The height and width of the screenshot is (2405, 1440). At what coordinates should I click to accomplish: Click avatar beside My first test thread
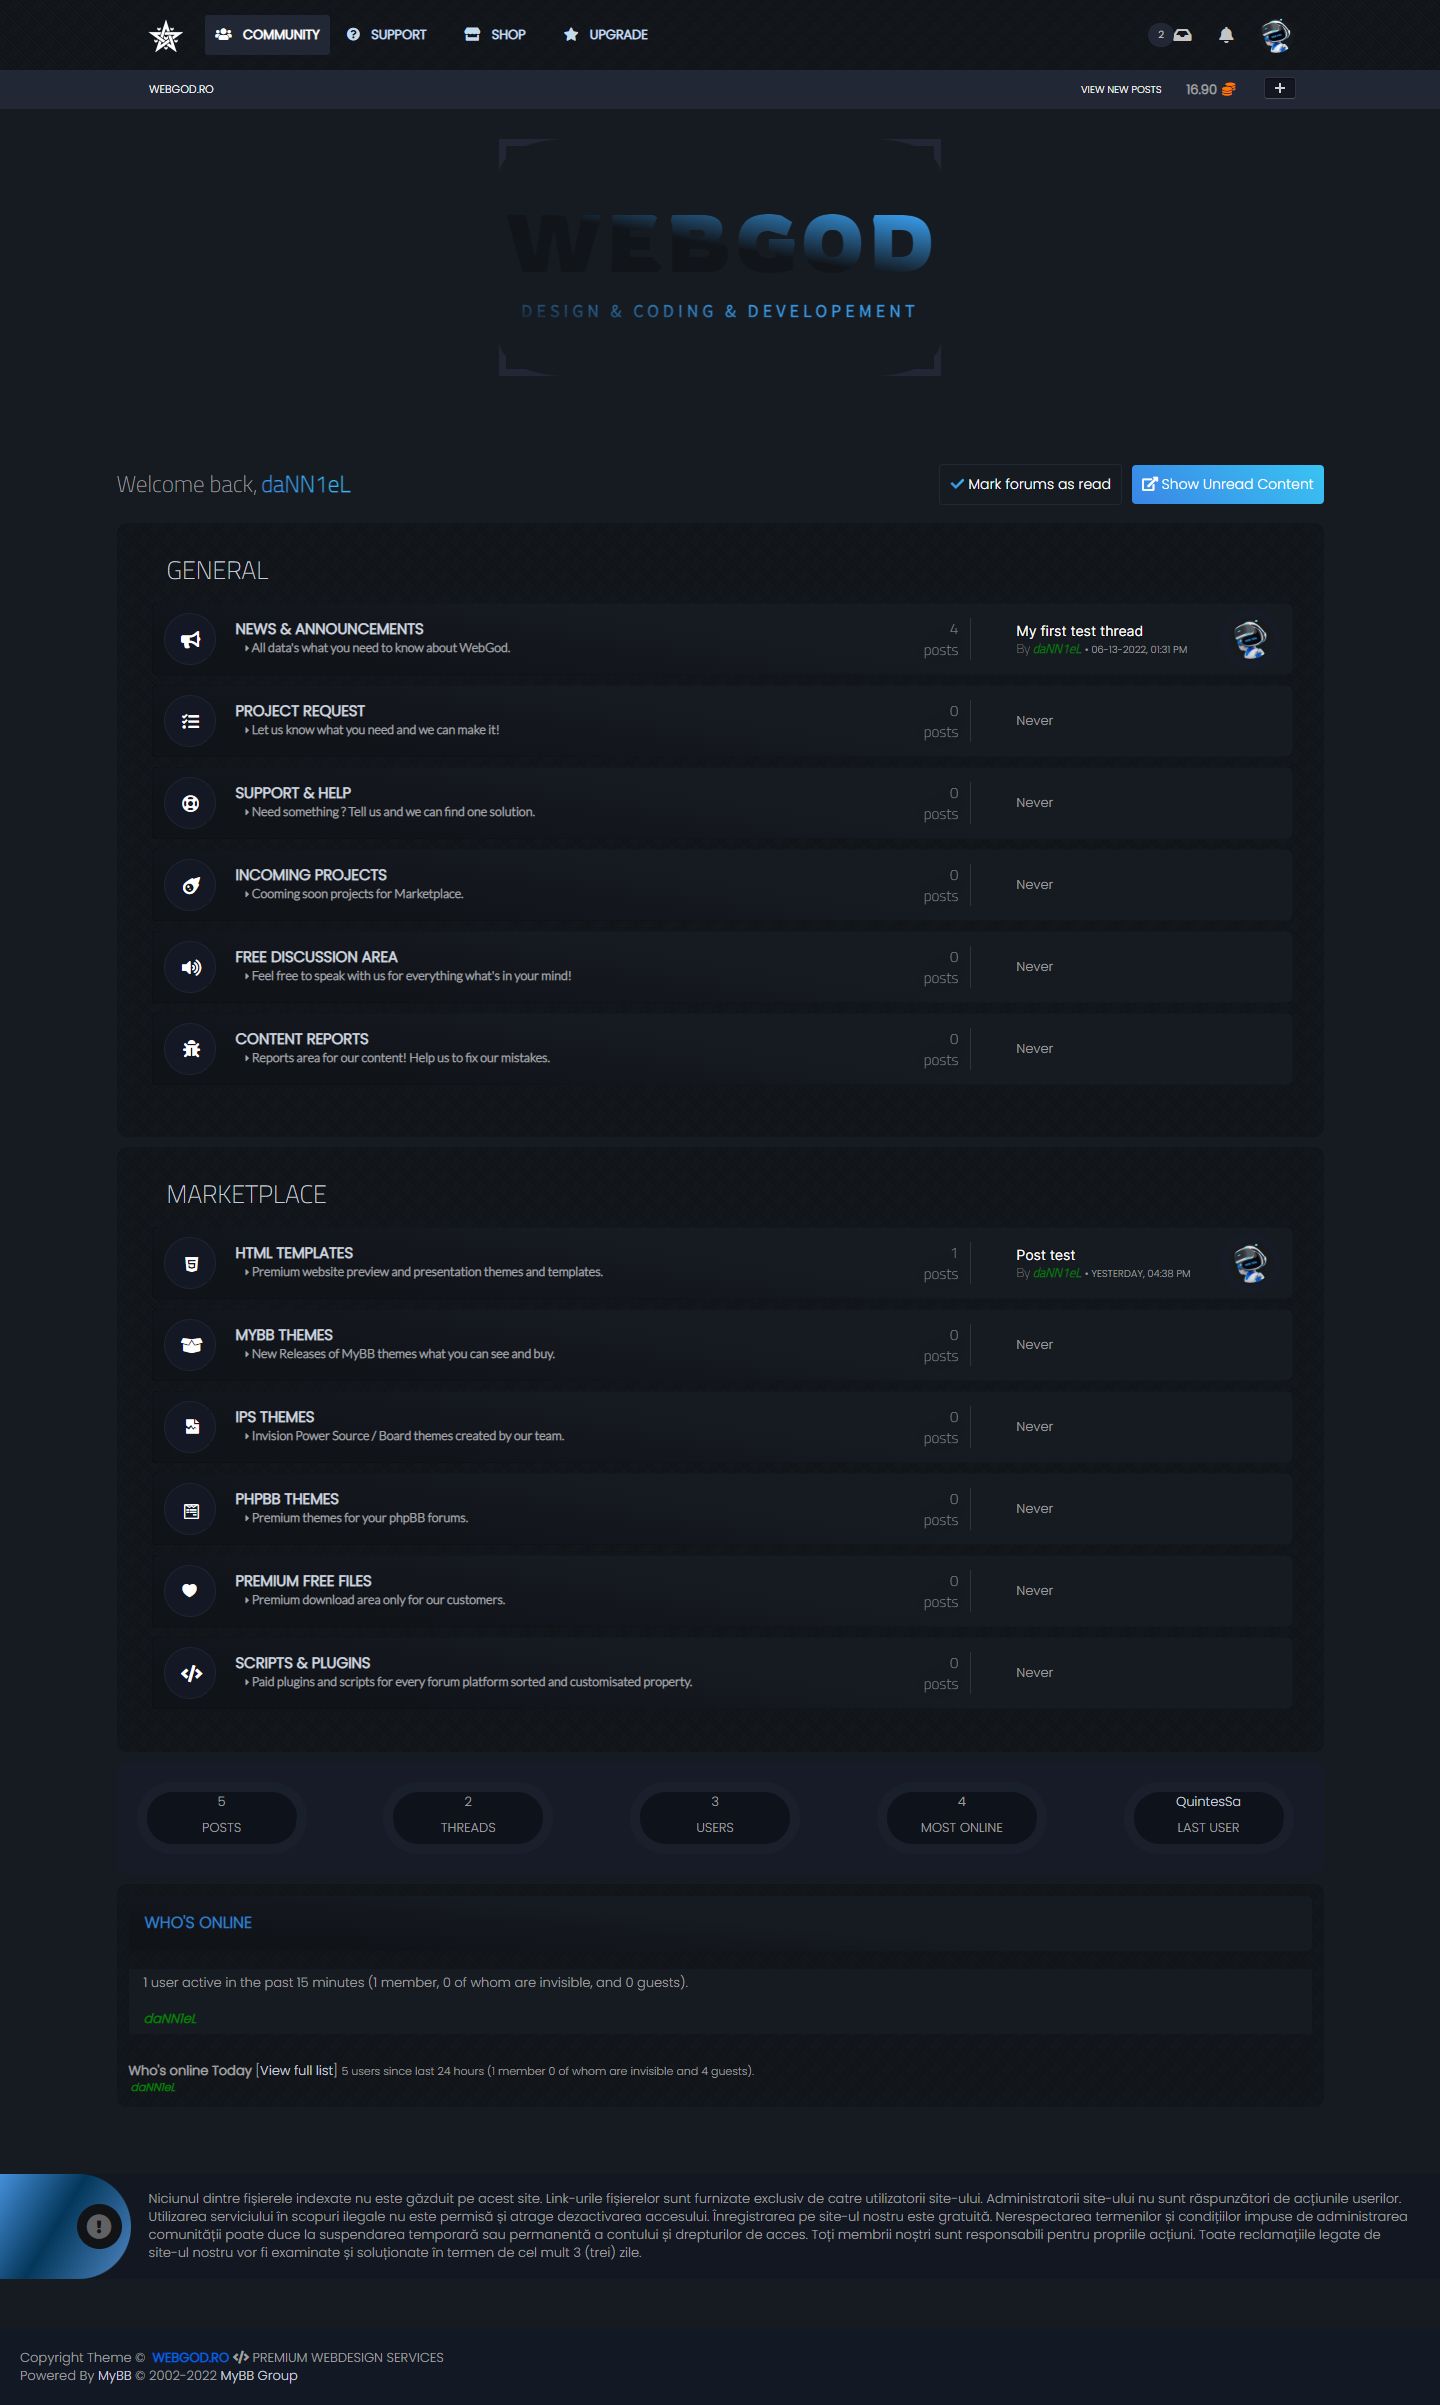point(1250,638)
